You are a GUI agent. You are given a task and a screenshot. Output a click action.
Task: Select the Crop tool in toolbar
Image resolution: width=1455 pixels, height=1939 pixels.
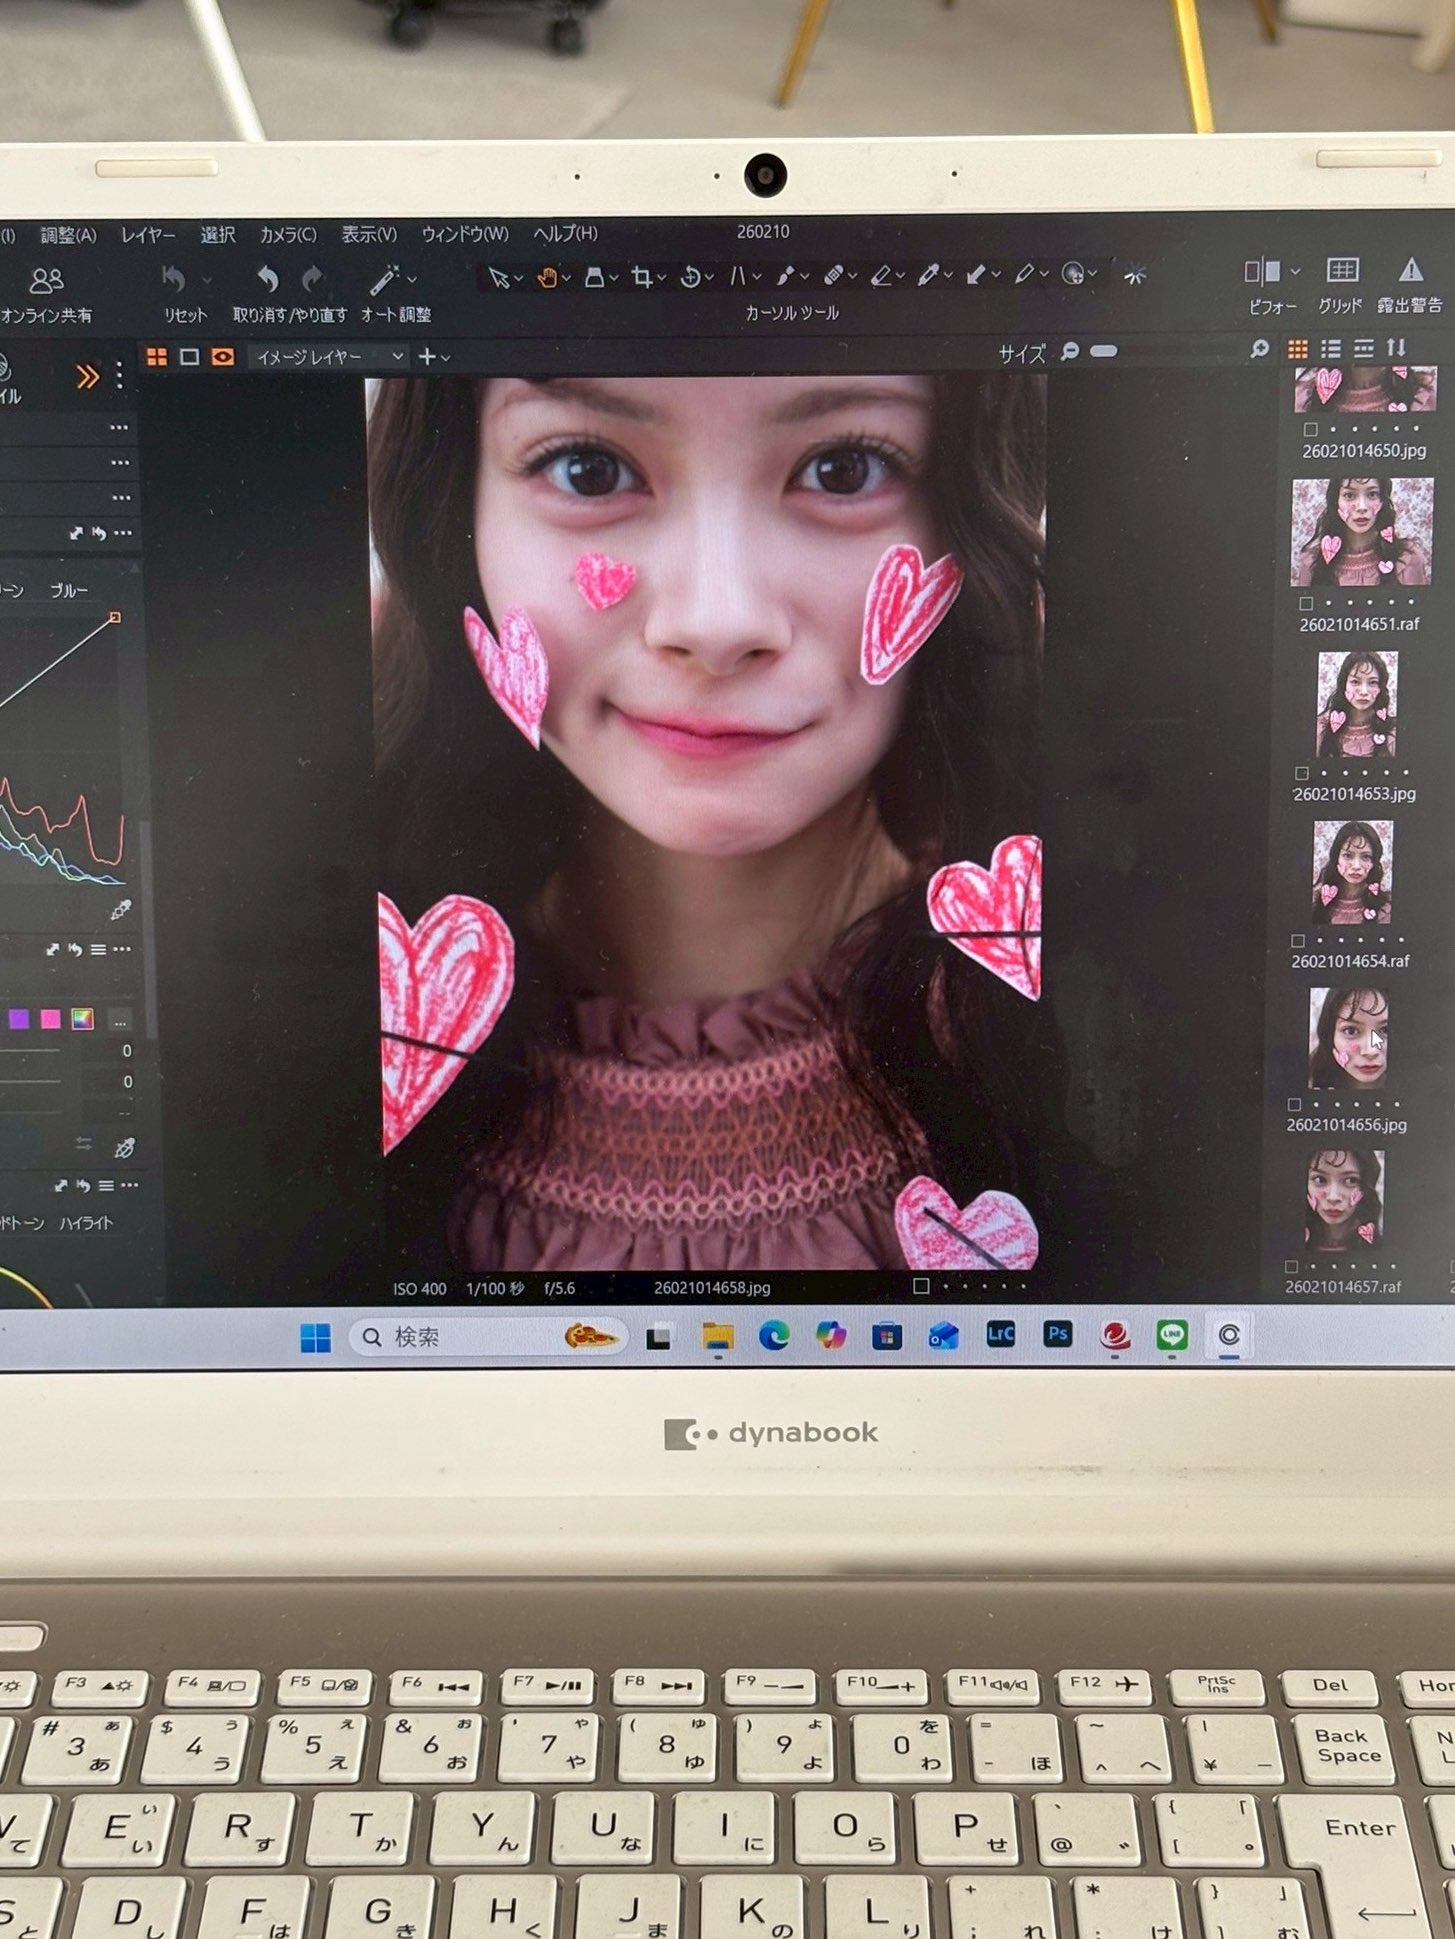(x=642, y=277)
